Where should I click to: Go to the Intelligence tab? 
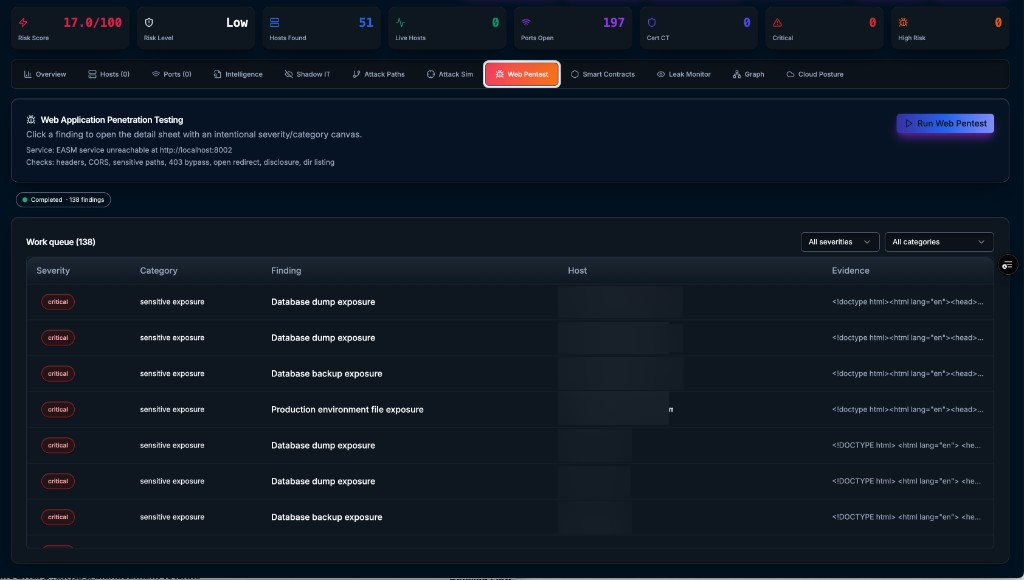tap(238, 74)
